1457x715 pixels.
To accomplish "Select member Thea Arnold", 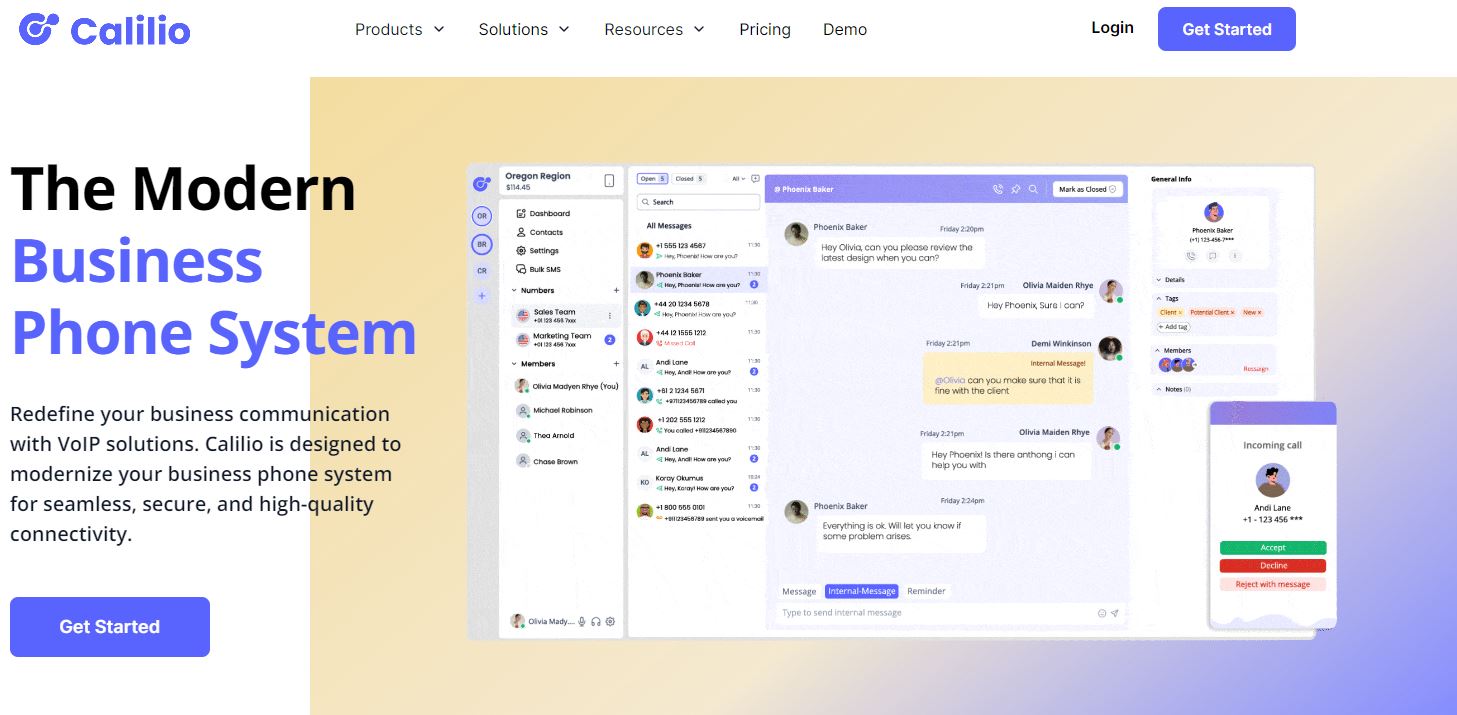I will click(x=547, y=436).
